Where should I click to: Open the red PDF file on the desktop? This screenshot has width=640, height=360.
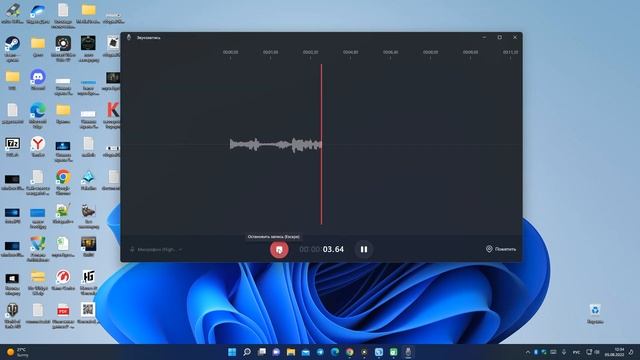(x=63, y=316)
